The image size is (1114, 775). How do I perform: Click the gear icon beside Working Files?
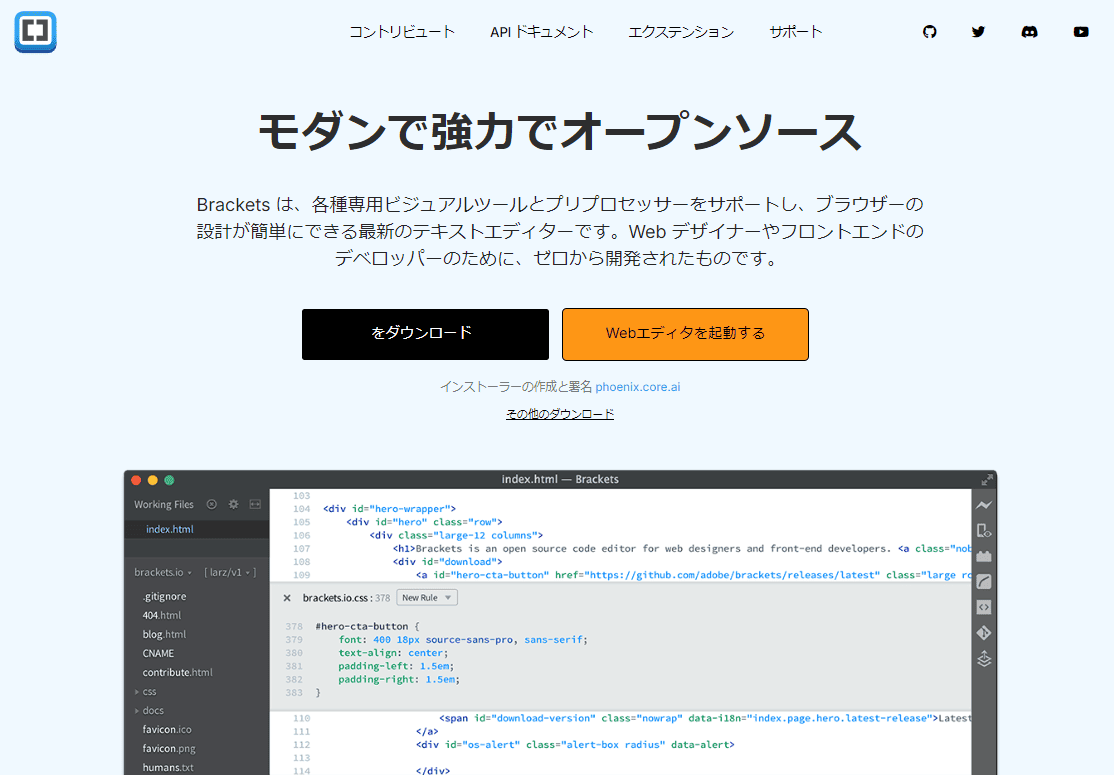(x=233, y=505)
